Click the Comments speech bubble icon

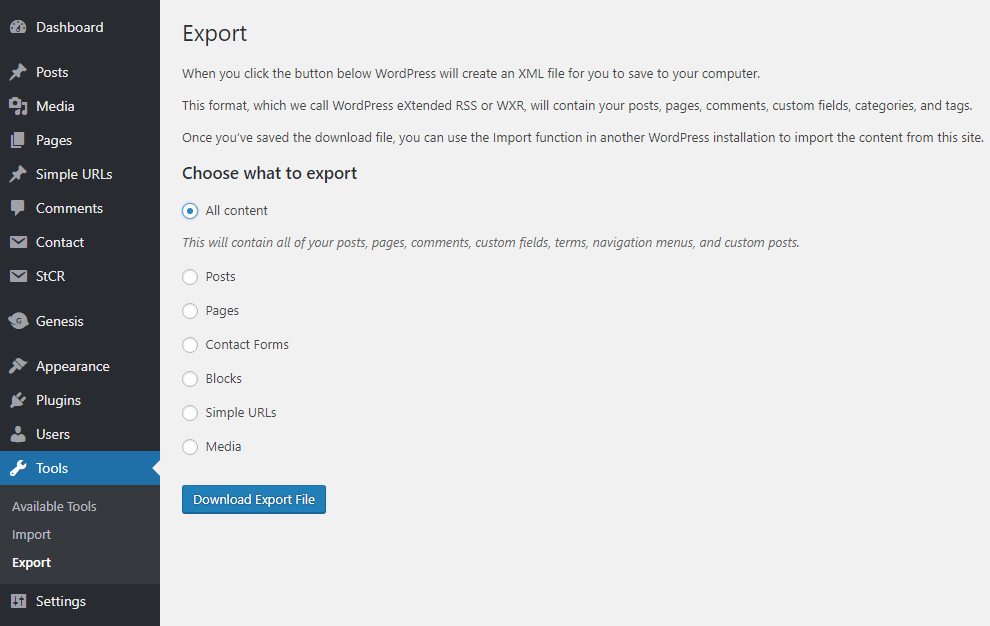18,208
